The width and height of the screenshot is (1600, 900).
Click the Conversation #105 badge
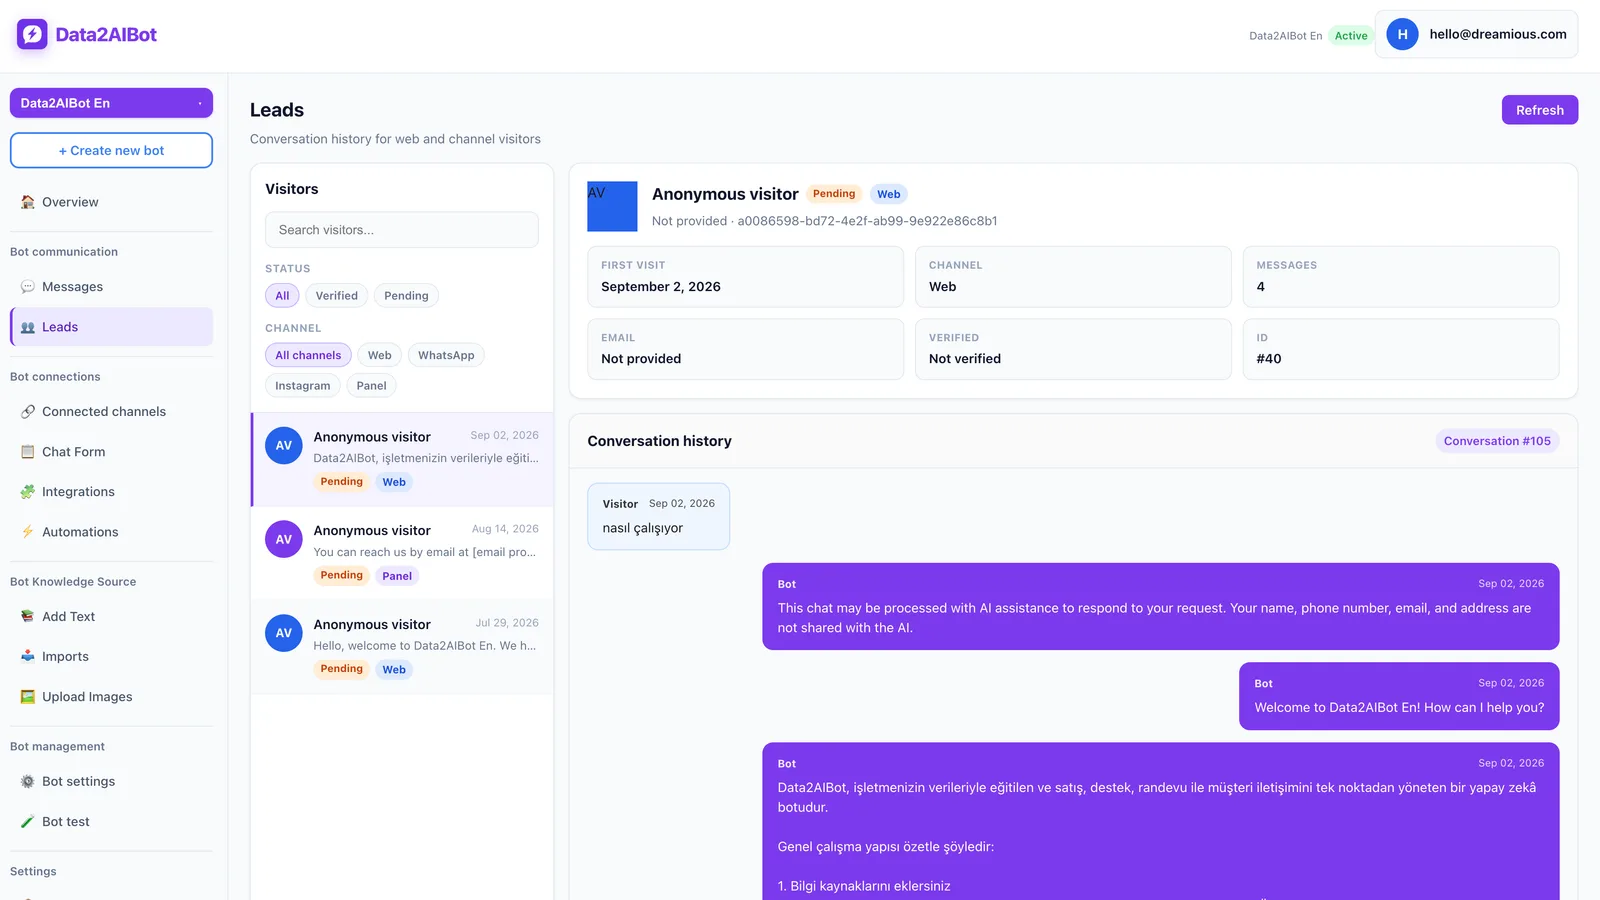1497,441
